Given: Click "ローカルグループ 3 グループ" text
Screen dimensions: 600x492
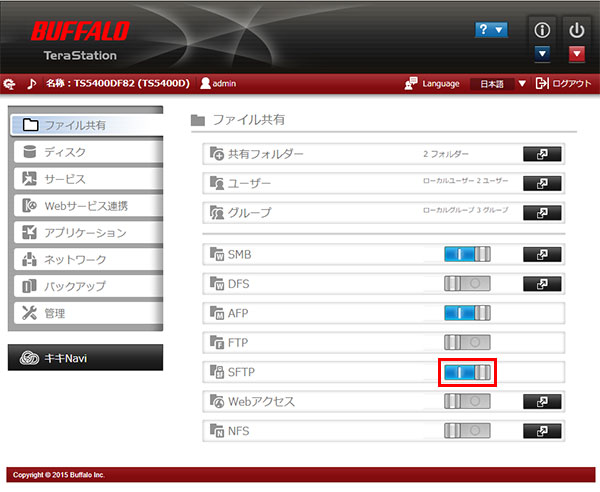Looking at the screenshot, I should [466, 210].
